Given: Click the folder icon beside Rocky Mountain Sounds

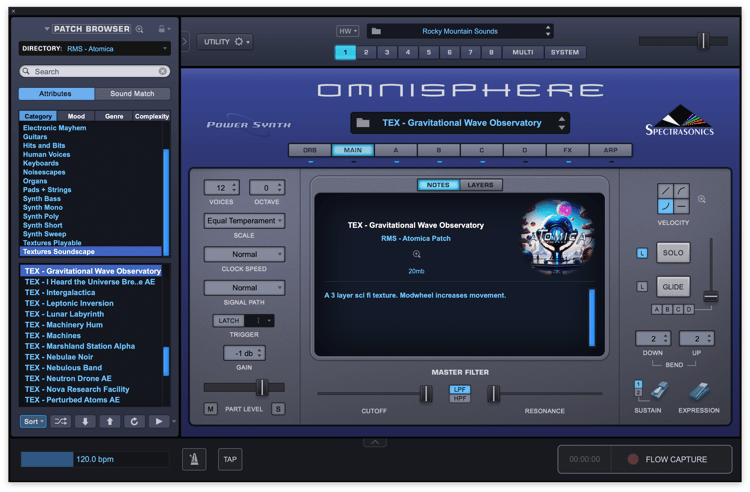Looking at the screenshot, I should (376, 31).
